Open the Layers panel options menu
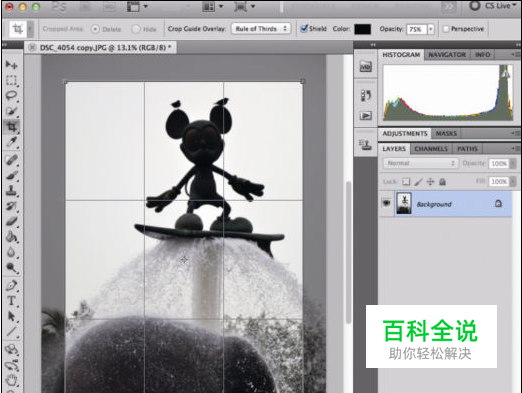Screen dimensions: 522x393 [x=516, y=148]
